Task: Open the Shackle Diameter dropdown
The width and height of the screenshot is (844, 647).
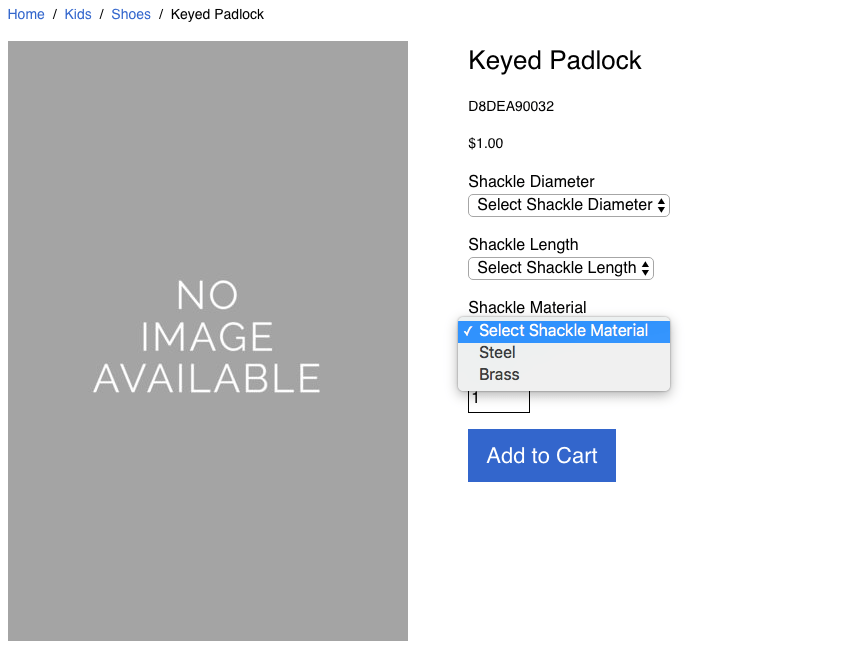Action: pos(568,205)
